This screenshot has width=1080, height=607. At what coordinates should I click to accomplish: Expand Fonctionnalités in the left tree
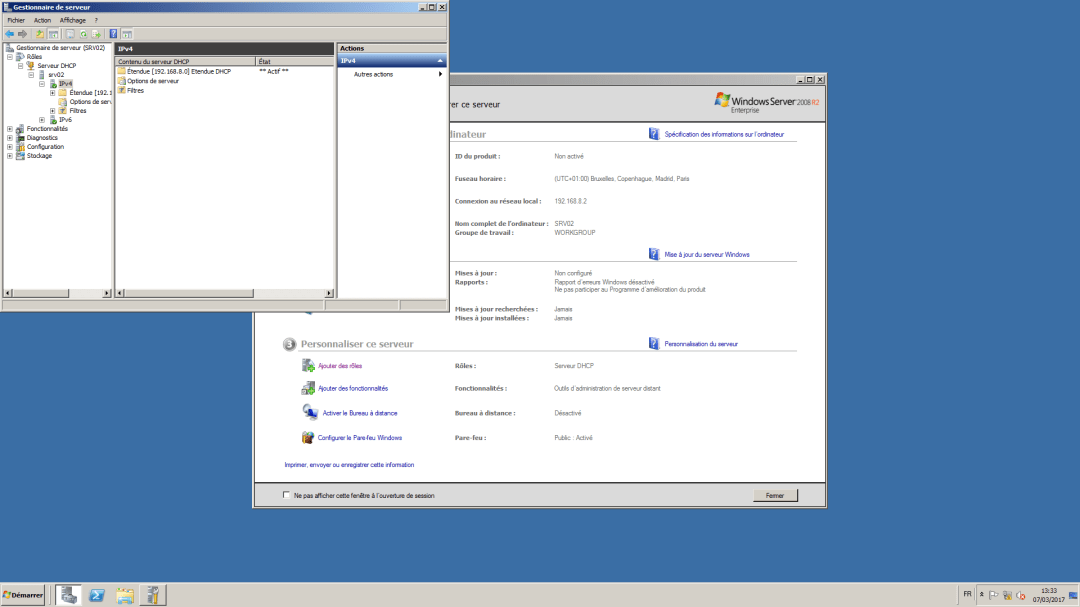[x=9, y=129]
